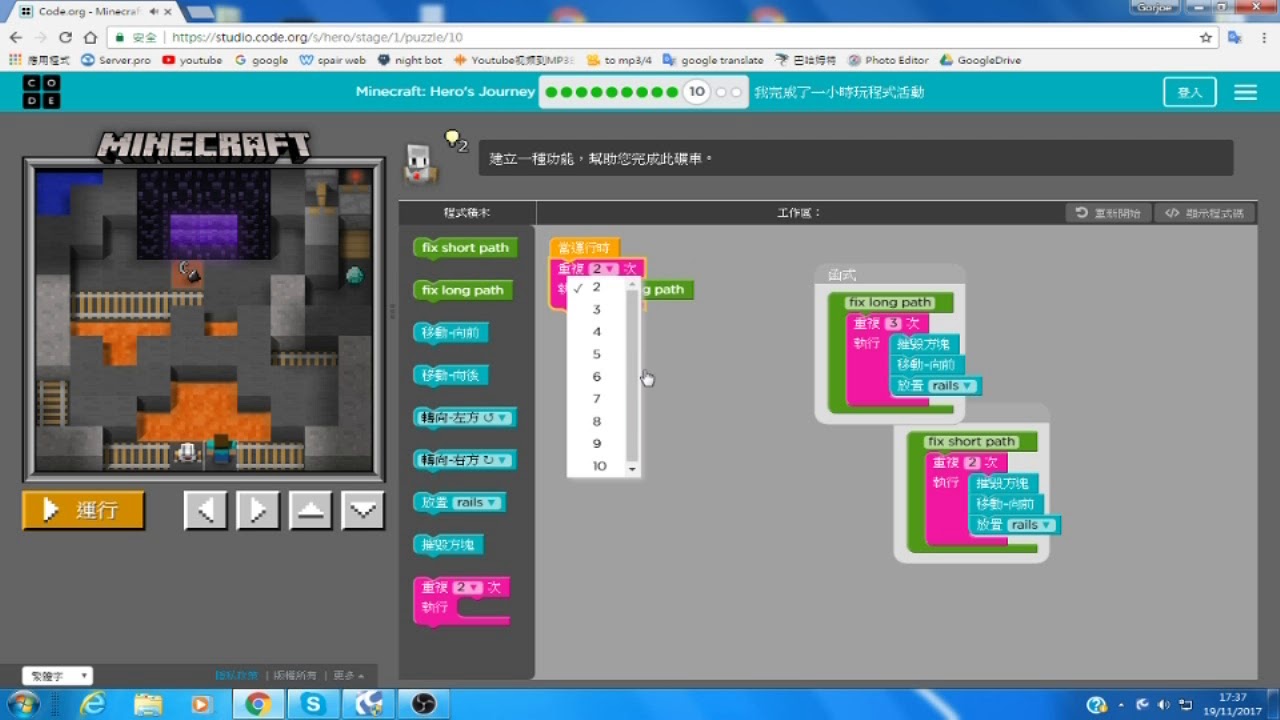Click puzzle 10 bubble in progress bar

[697, 92]
